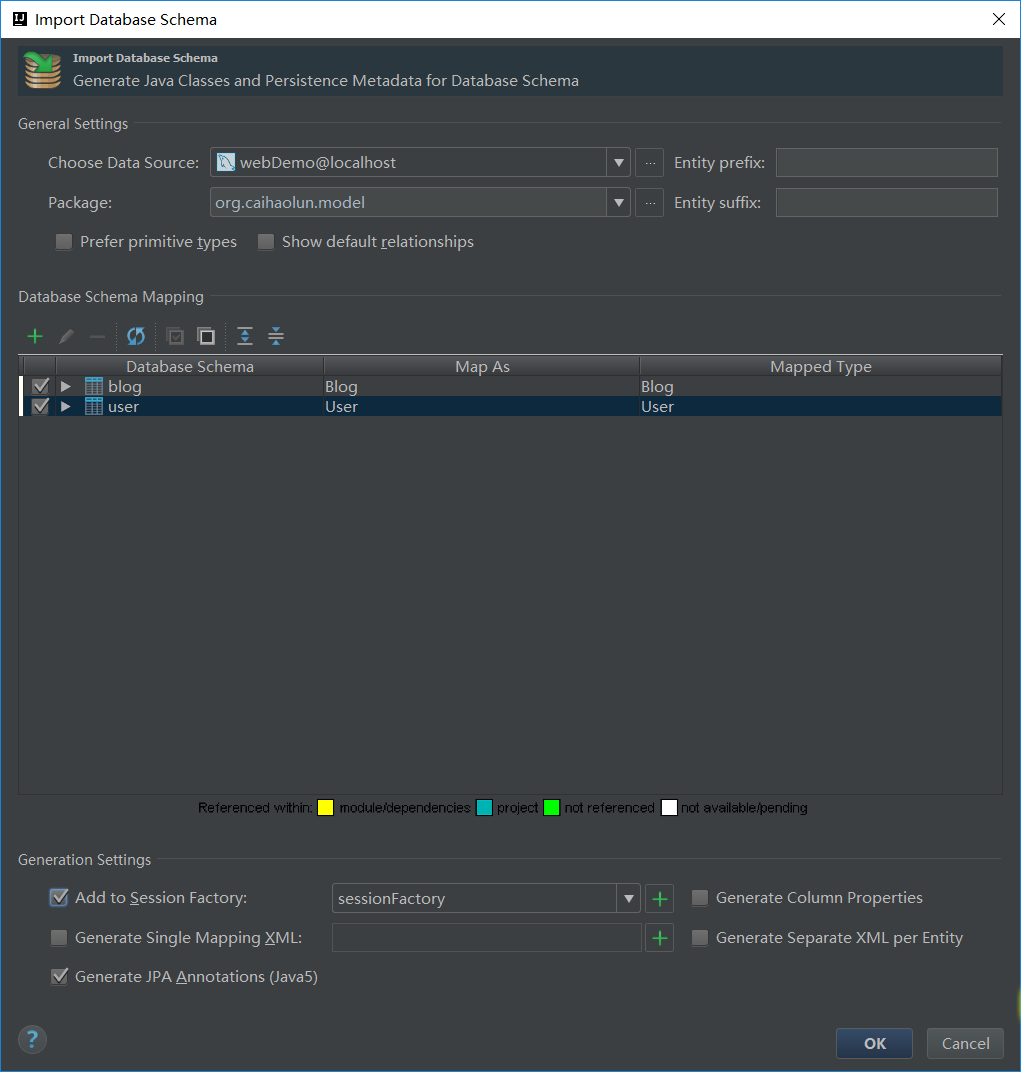Uncheck the user table checkbox
This screenshot has height=1072, width=1021.
40,407
